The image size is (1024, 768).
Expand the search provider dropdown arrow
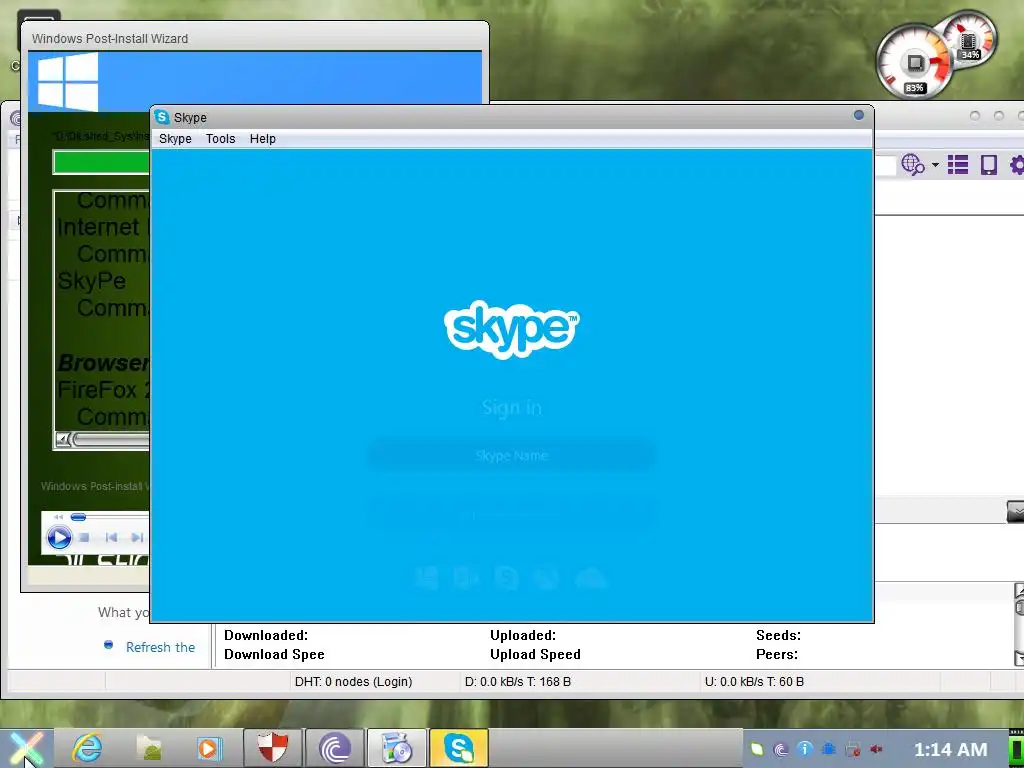[x=935, y=165]
